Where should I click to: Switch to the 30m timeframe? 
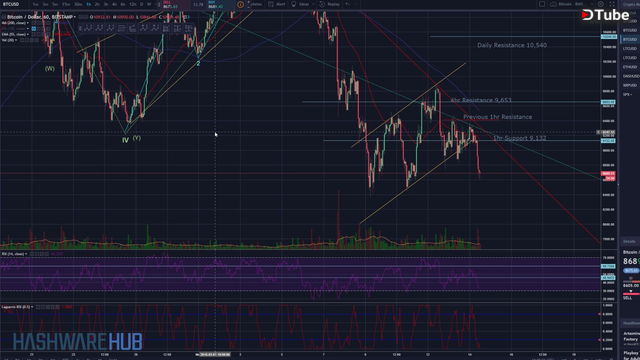pyautogui.click(x=78, y=4)
